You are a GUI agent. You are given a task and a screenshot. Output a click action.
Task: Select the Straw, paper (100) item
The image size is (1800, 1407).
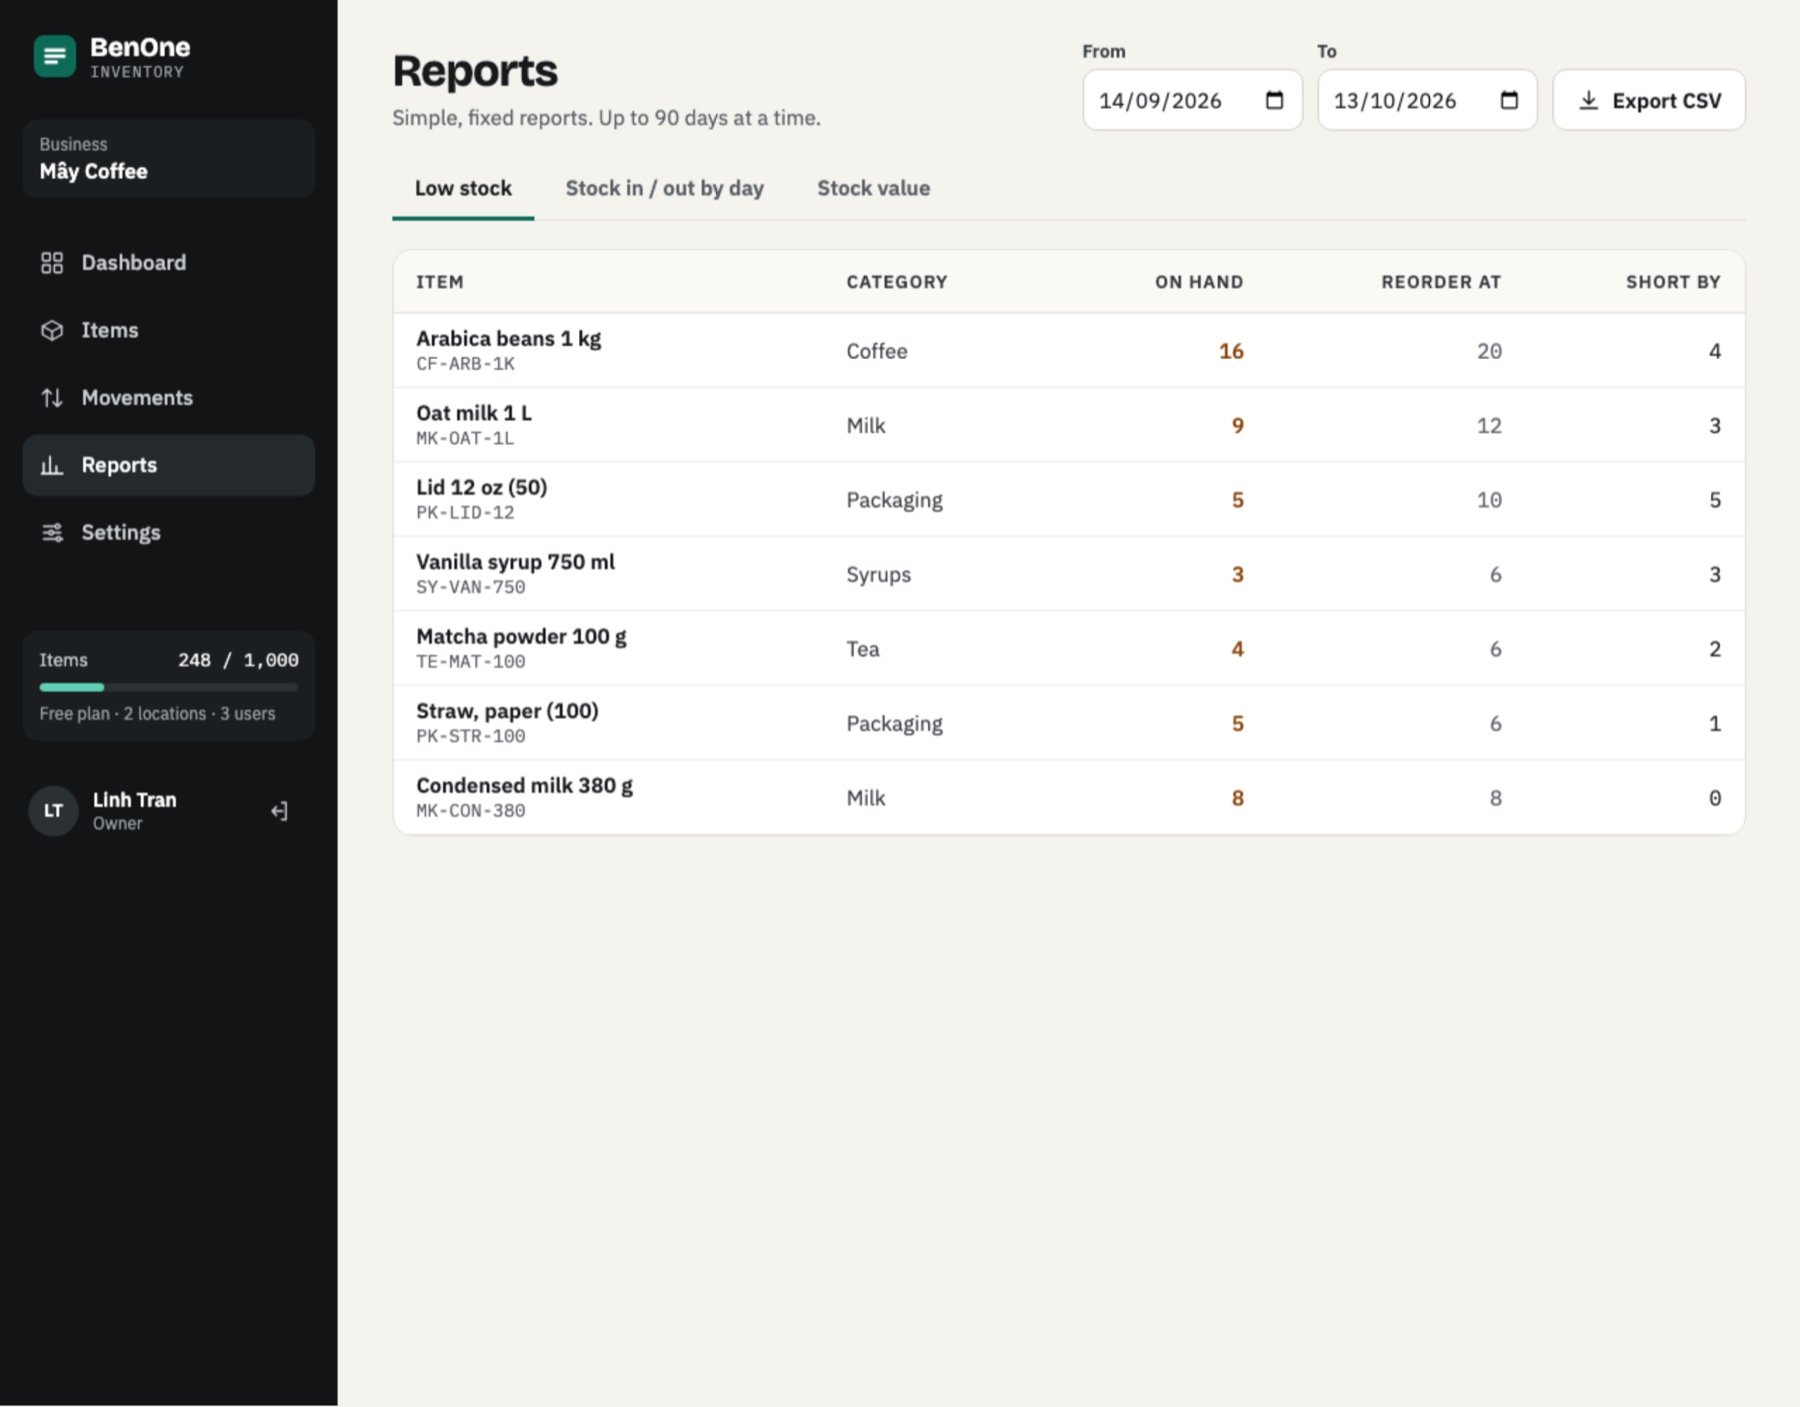[x=507, y=711]
